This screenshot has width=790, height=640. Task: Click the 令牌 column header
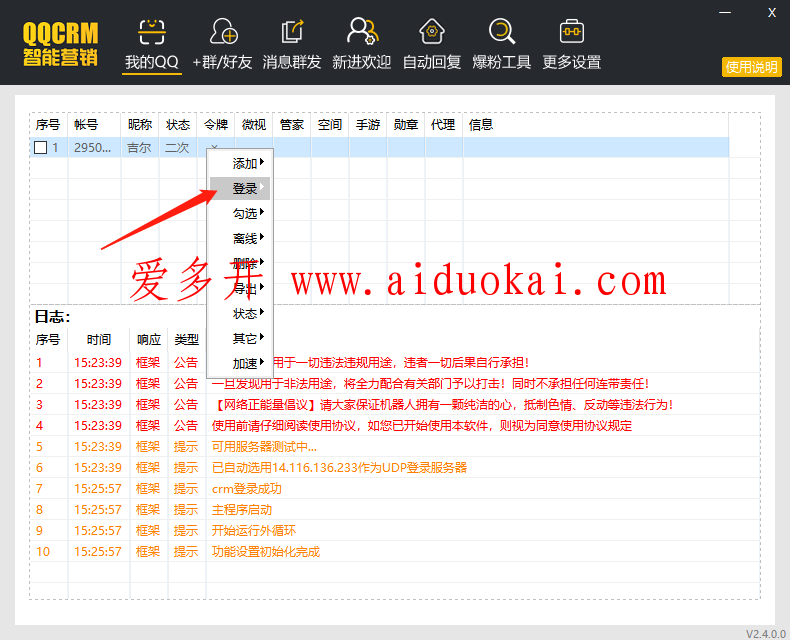click(216, 124)
